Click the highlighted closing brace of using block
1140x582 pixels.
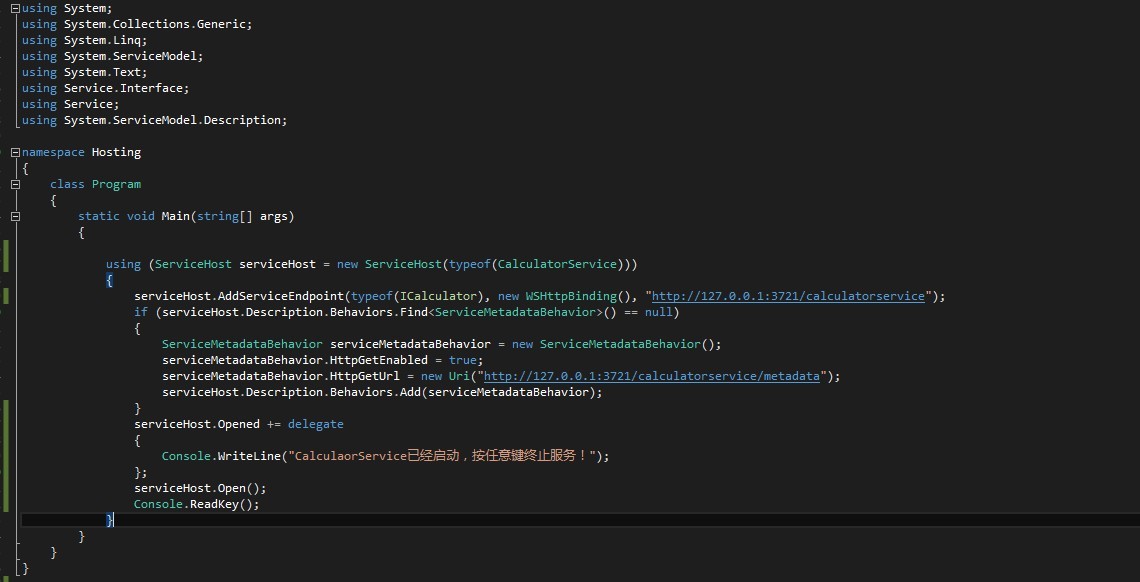coord(110,520)
